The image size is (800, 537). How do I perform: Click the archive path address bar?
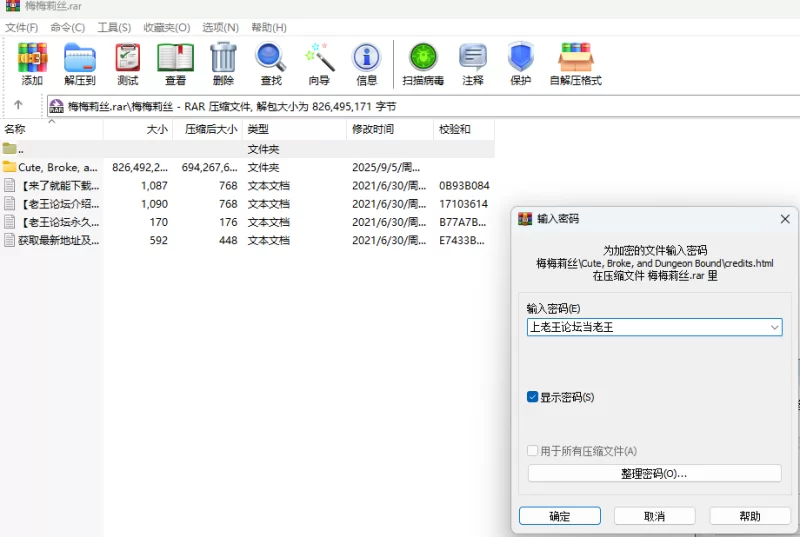[423, 106]
